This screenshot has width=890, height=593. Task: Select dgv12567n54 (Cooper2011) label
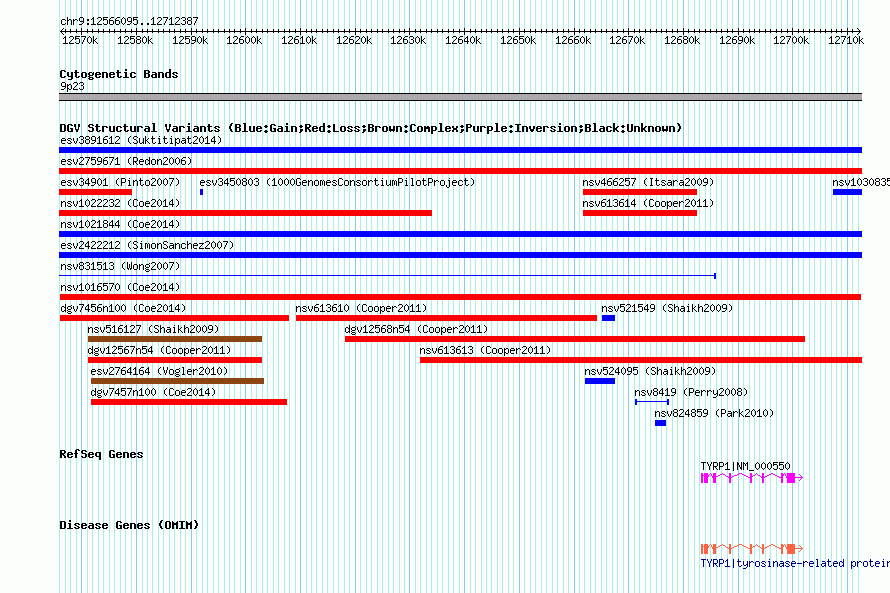coord(159,350)
